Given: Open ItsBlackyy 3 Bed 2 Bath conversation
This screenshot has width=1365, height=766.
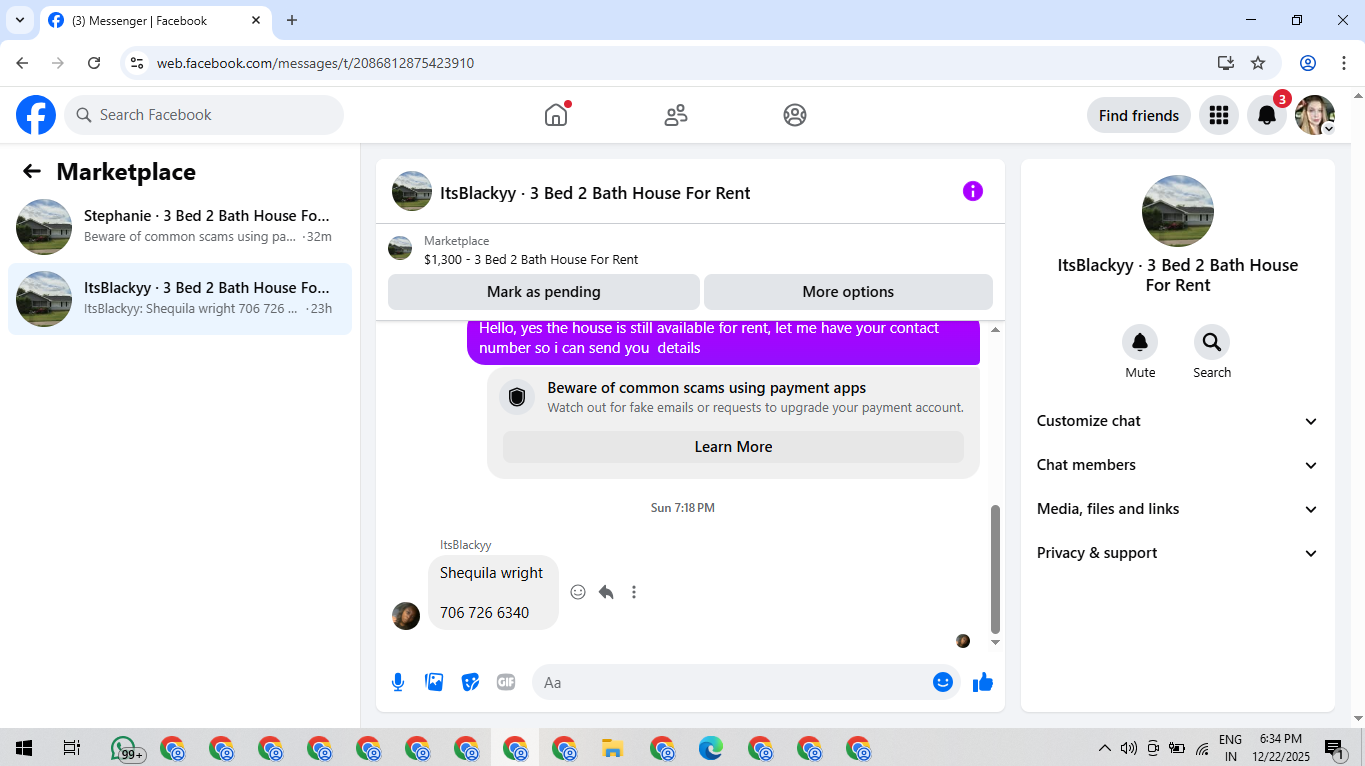Looking at the screenshot, I should (180, 299).
